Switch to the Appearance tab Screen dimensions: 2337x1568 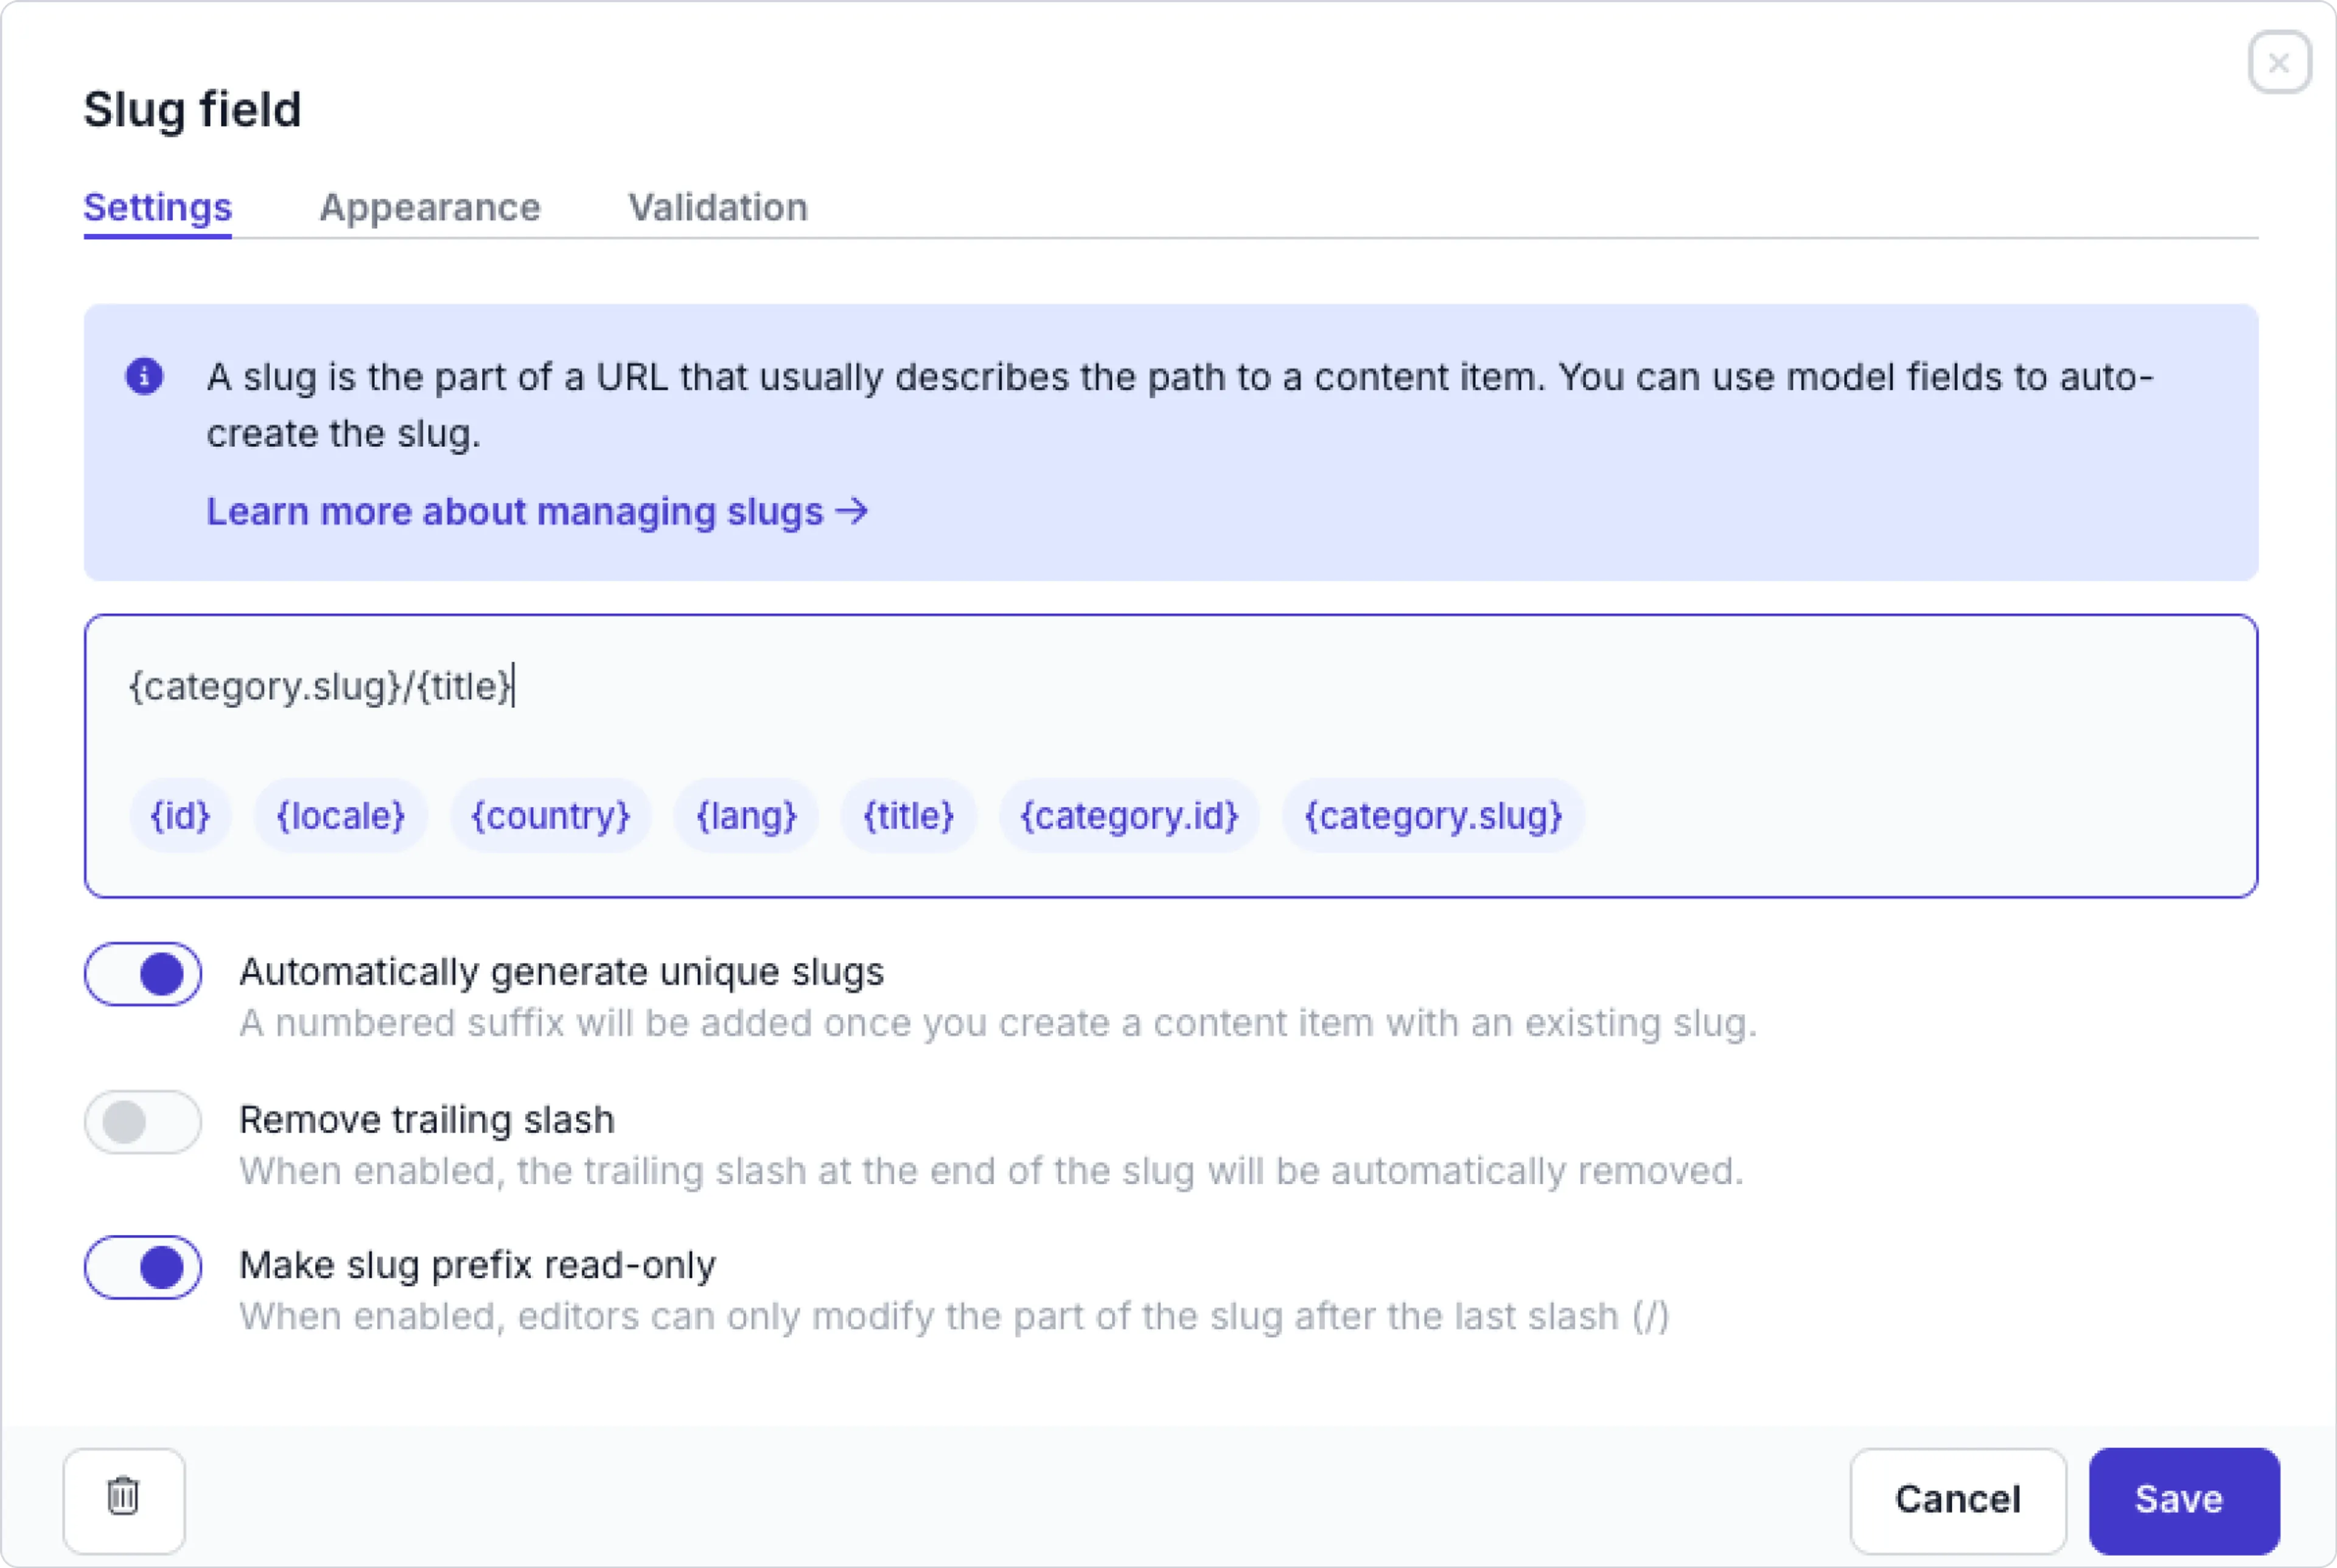coord(429,207)
